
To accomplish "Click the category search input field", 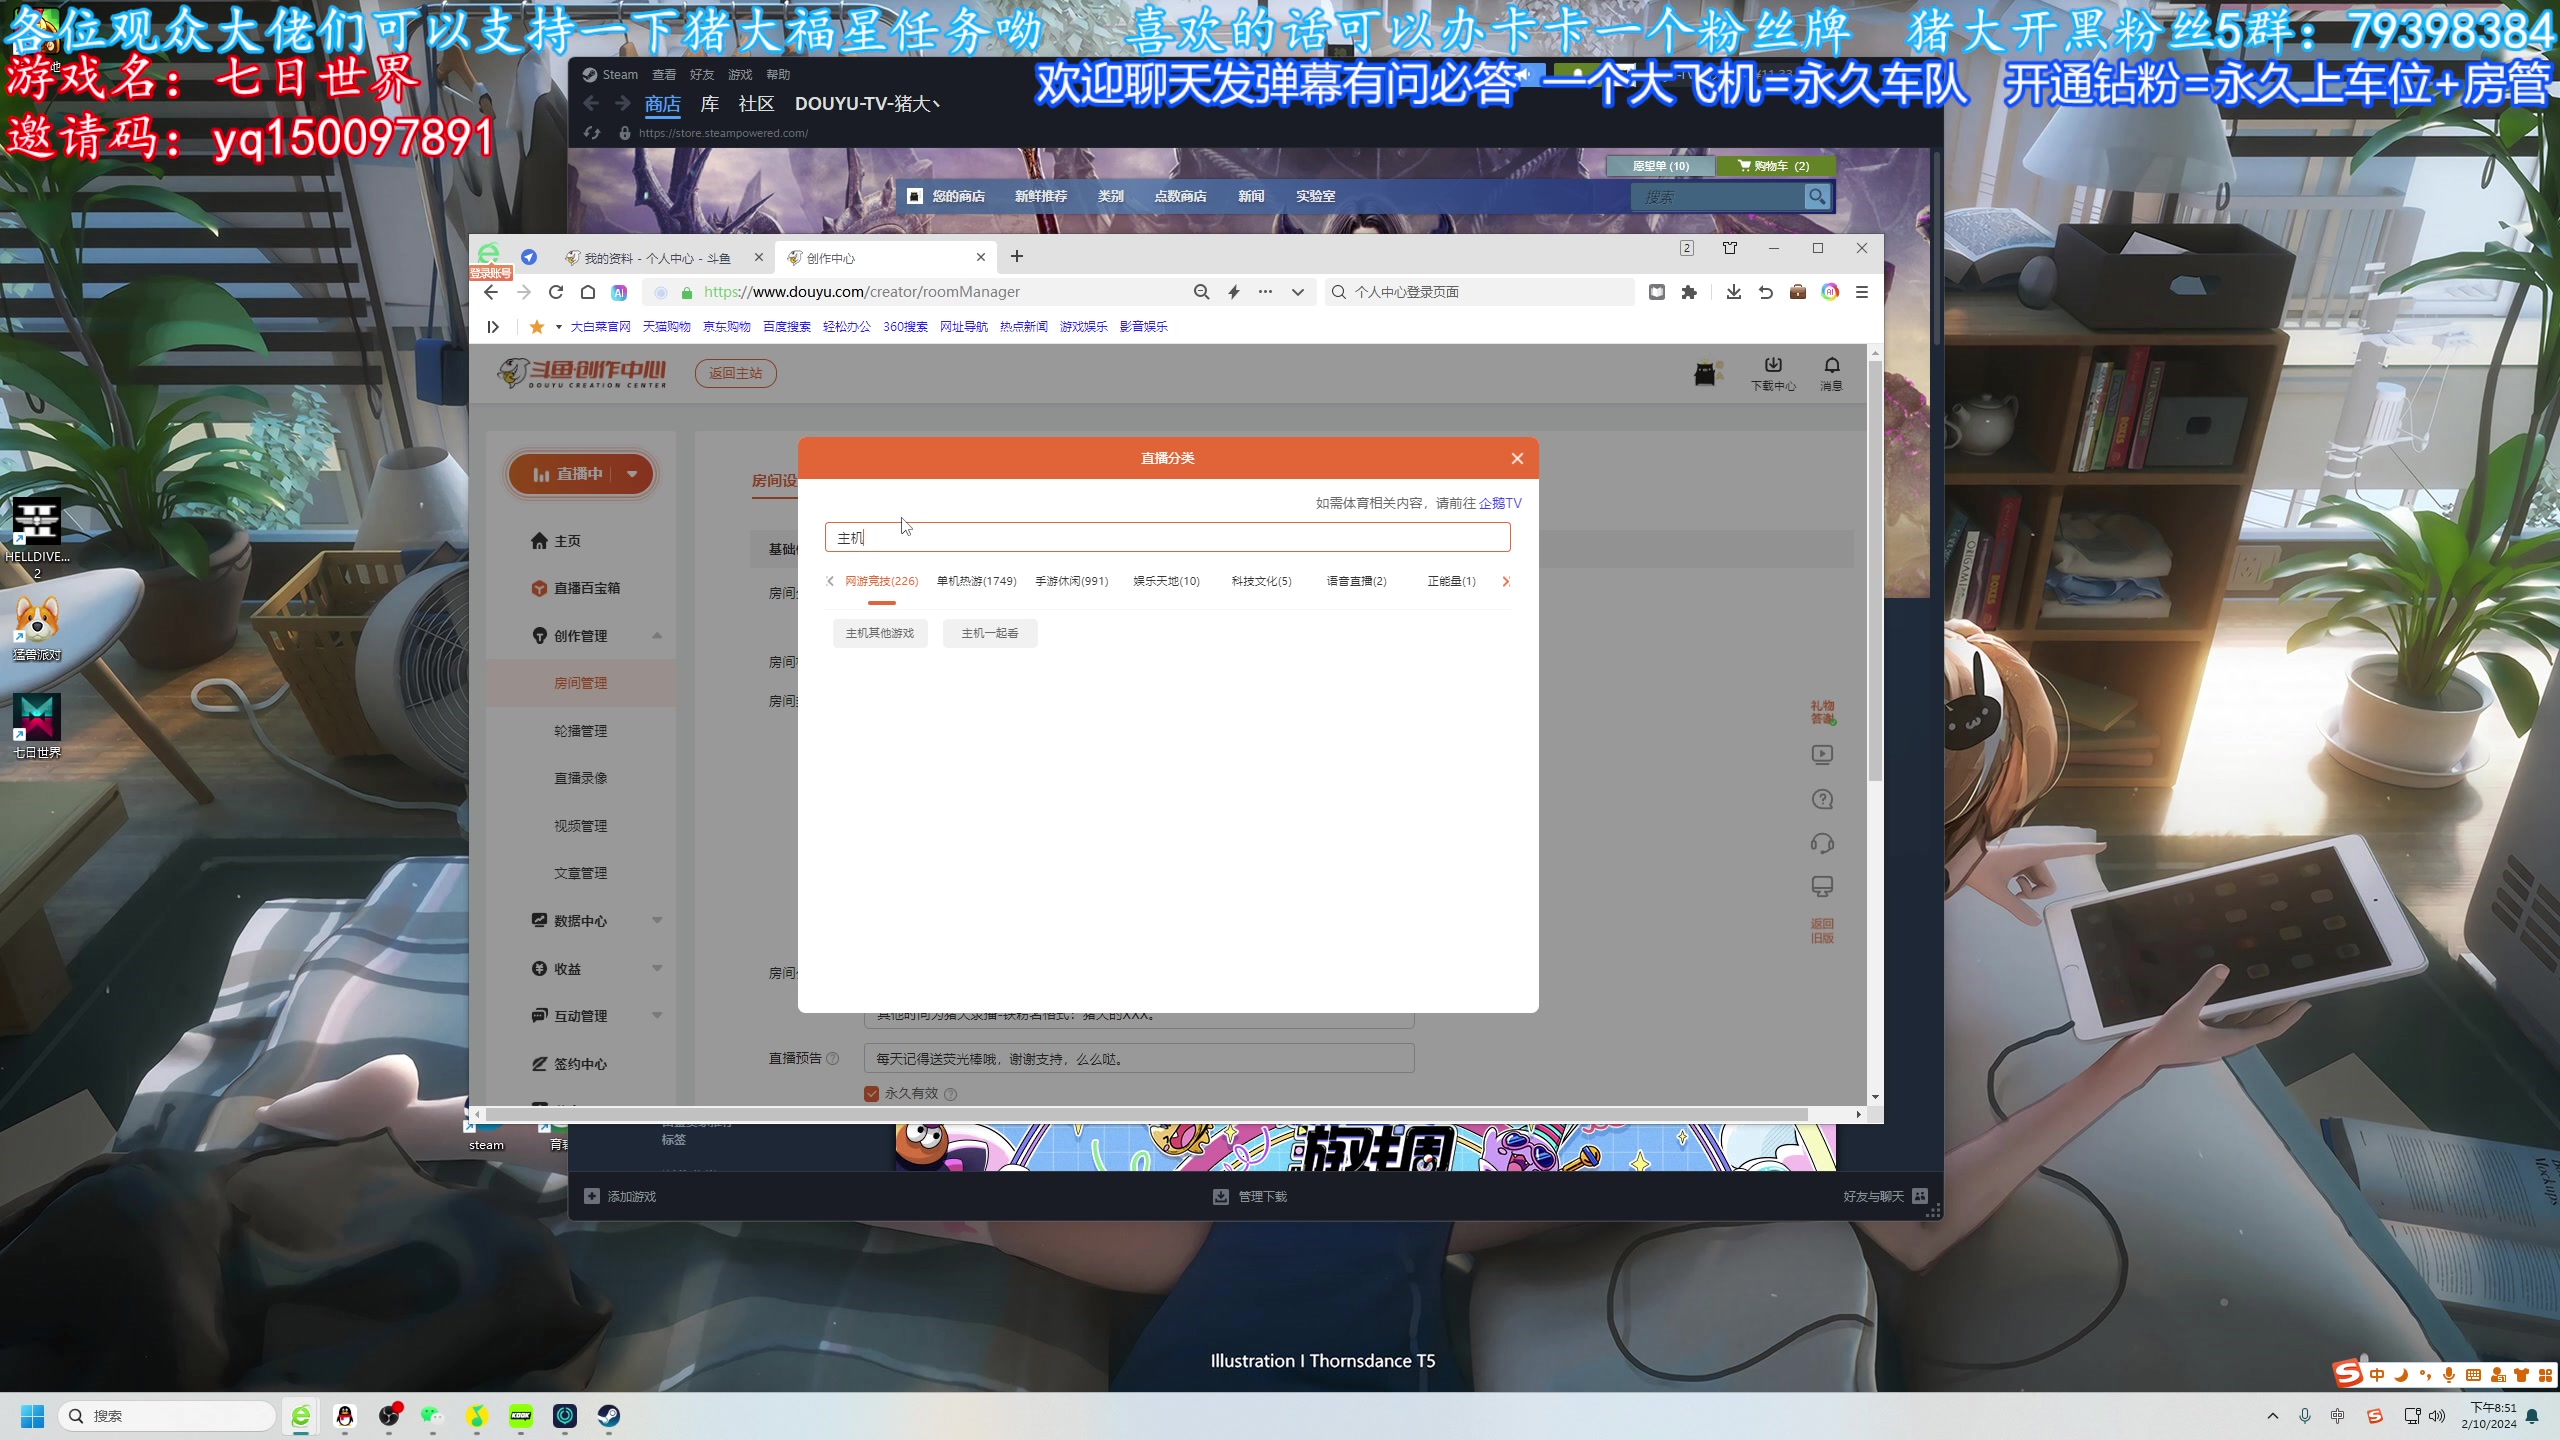I will pos(1167,537).
